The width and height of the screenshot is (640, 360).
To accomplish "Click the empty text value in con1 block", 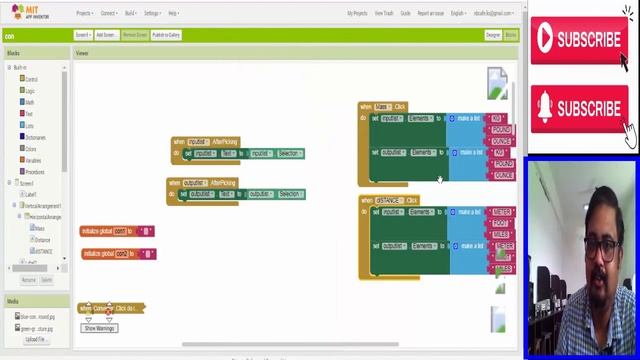I will [146, 231].
